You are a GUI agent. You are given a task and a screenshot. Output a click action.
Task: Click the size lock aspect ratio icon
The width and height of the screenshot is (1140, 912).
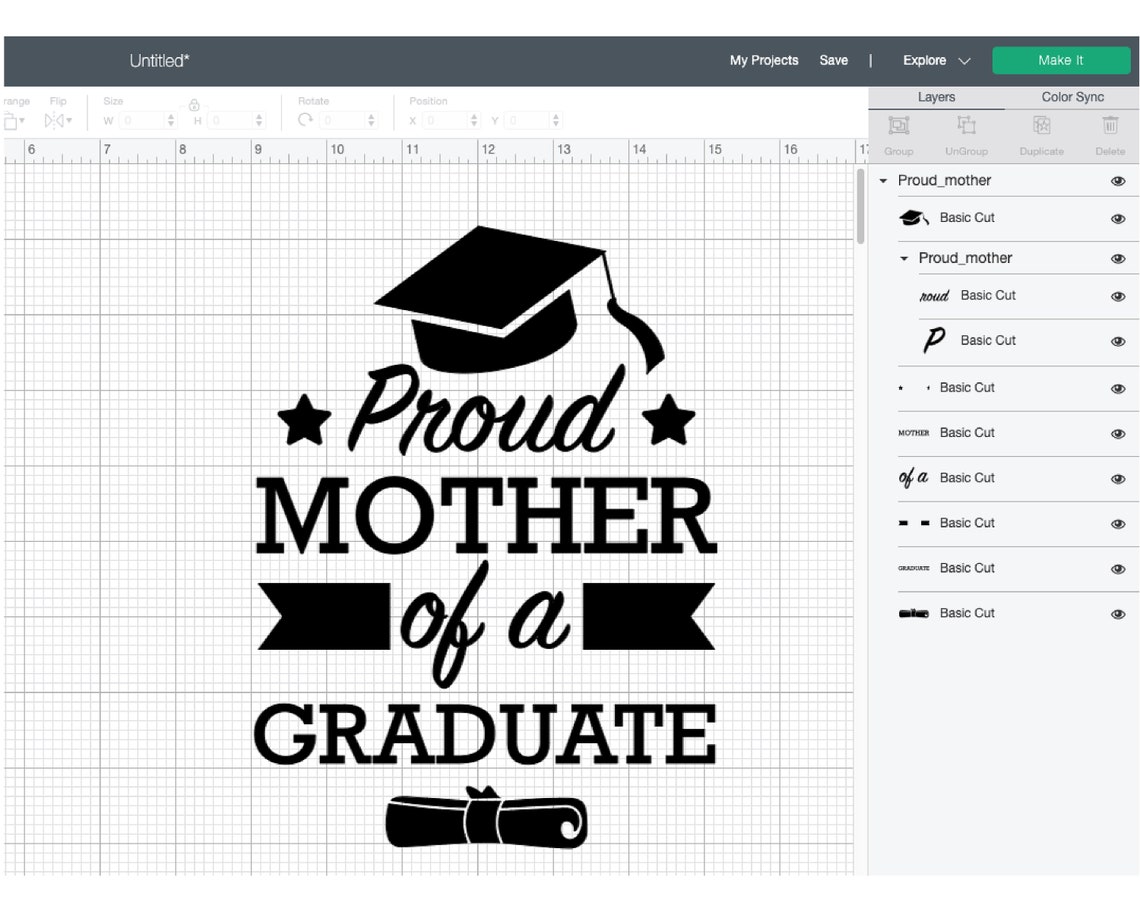pyautogui.click(x=193, y=106)
